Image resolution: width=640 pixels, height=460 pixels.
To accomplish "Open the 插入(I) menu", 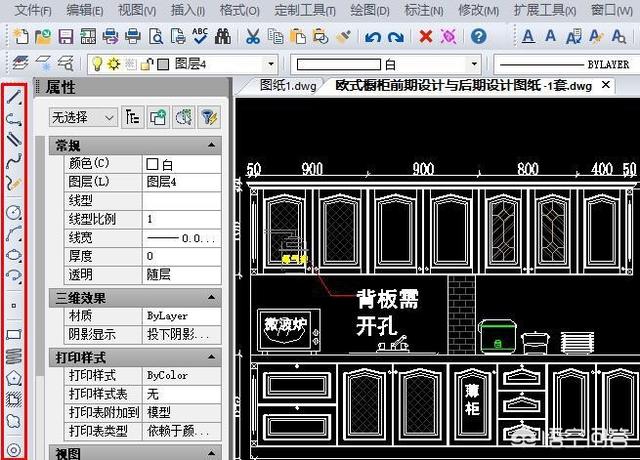I will [188, 10].
